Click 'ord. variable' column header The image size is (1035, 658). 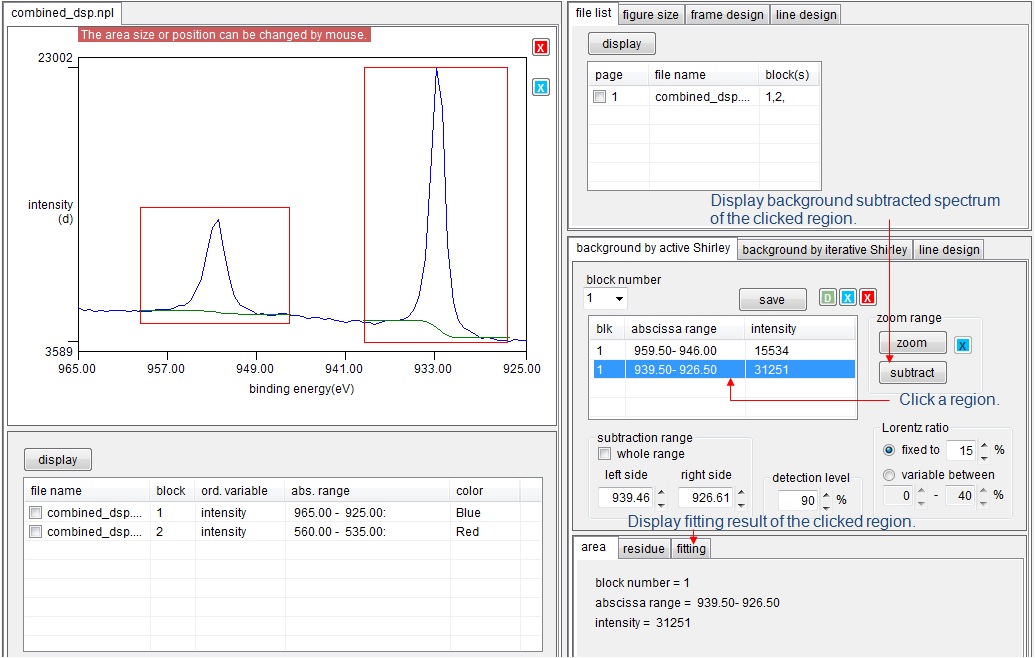point(240,490)
